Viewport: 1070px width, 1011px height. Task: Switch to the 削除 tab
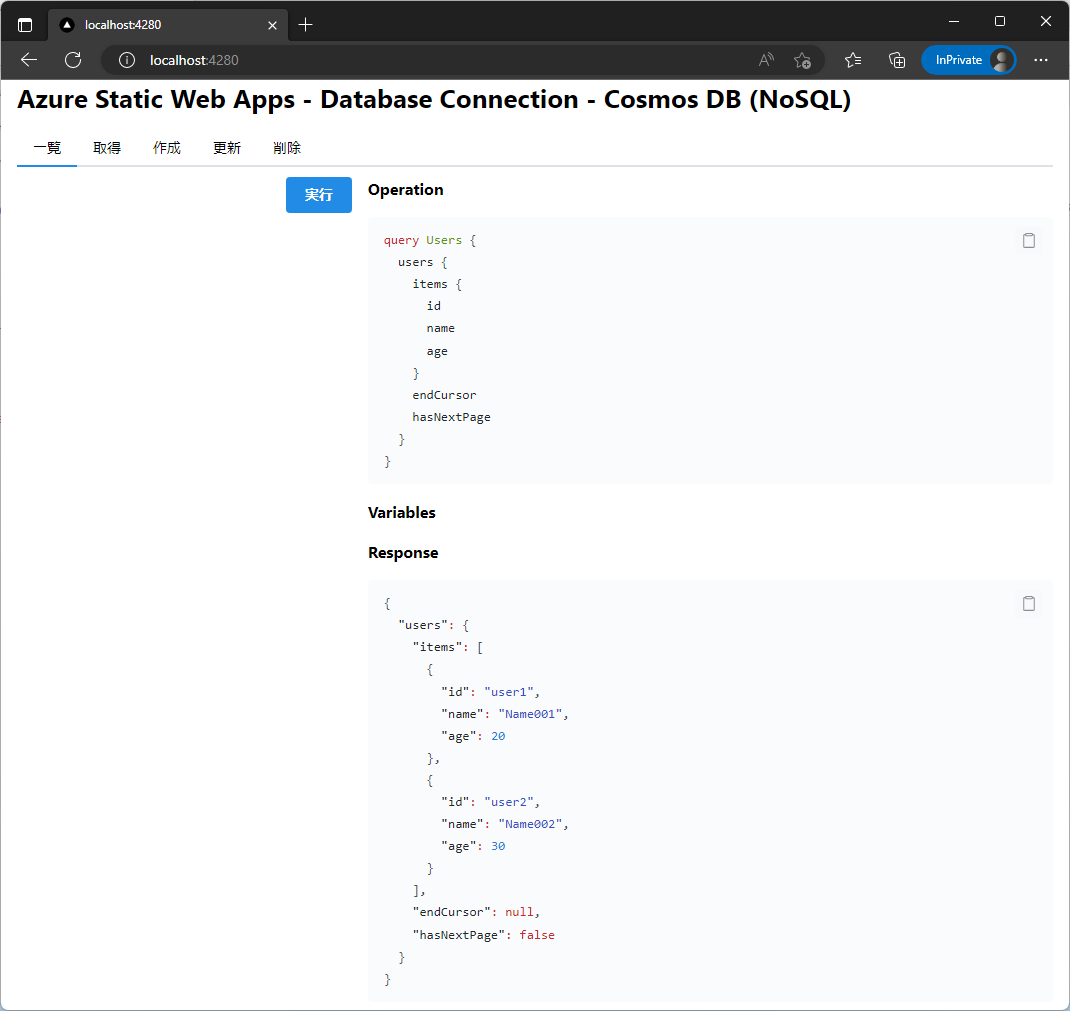tap(287, 148)
